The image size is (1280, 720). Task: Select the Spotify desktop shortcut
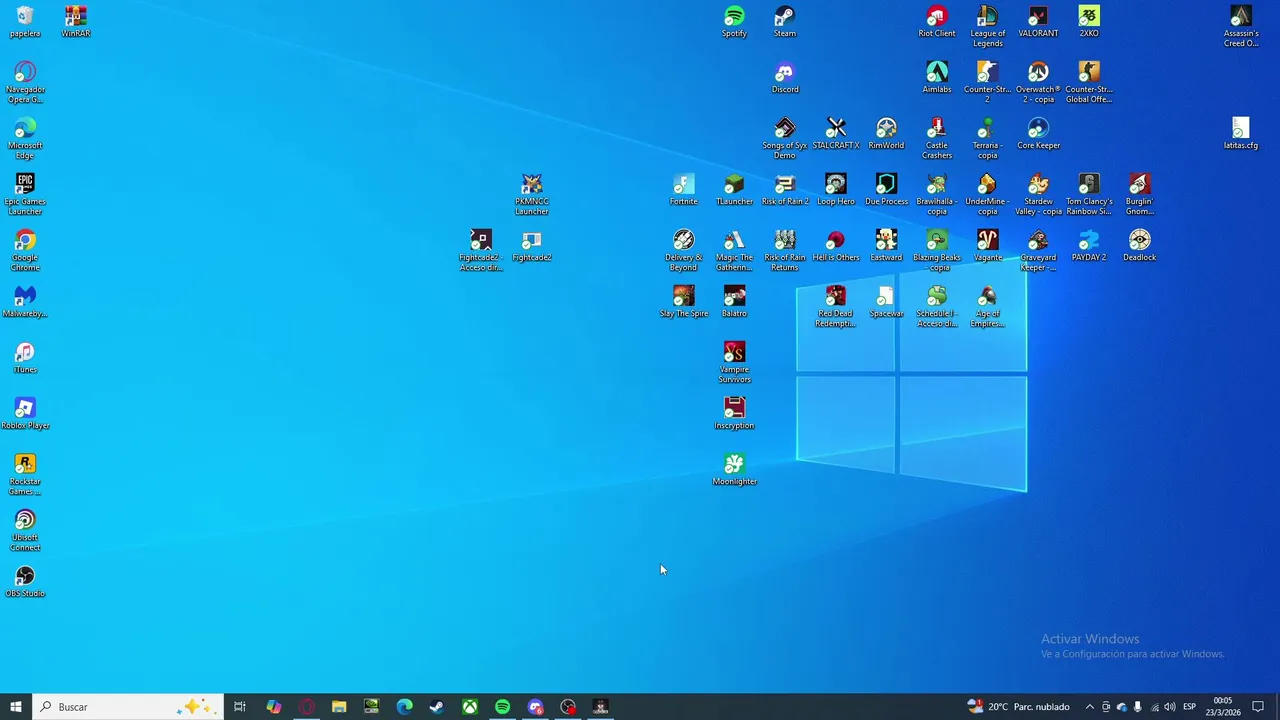click(x=734, y=22)
